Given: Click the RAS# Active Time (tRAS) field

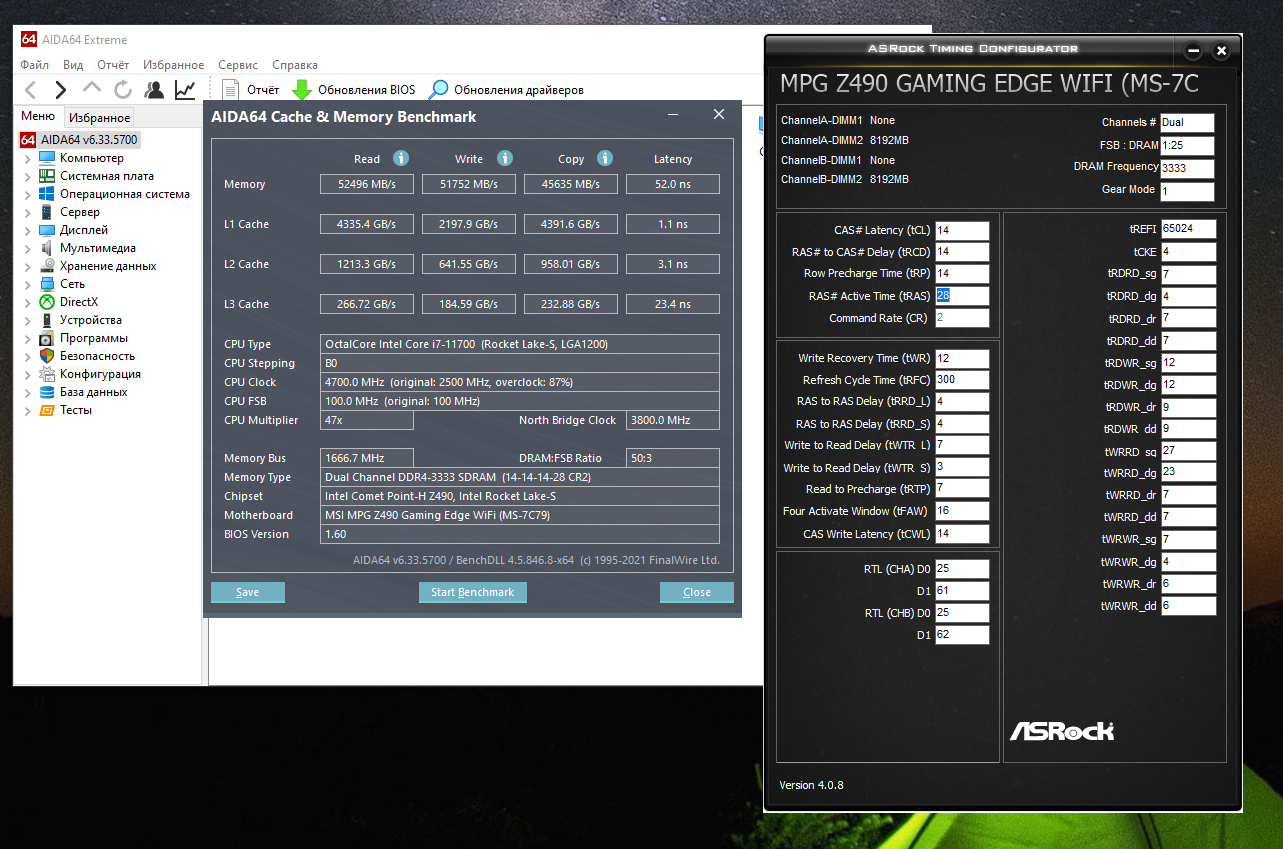Looking at the screenshot, I should pos(962,296).
